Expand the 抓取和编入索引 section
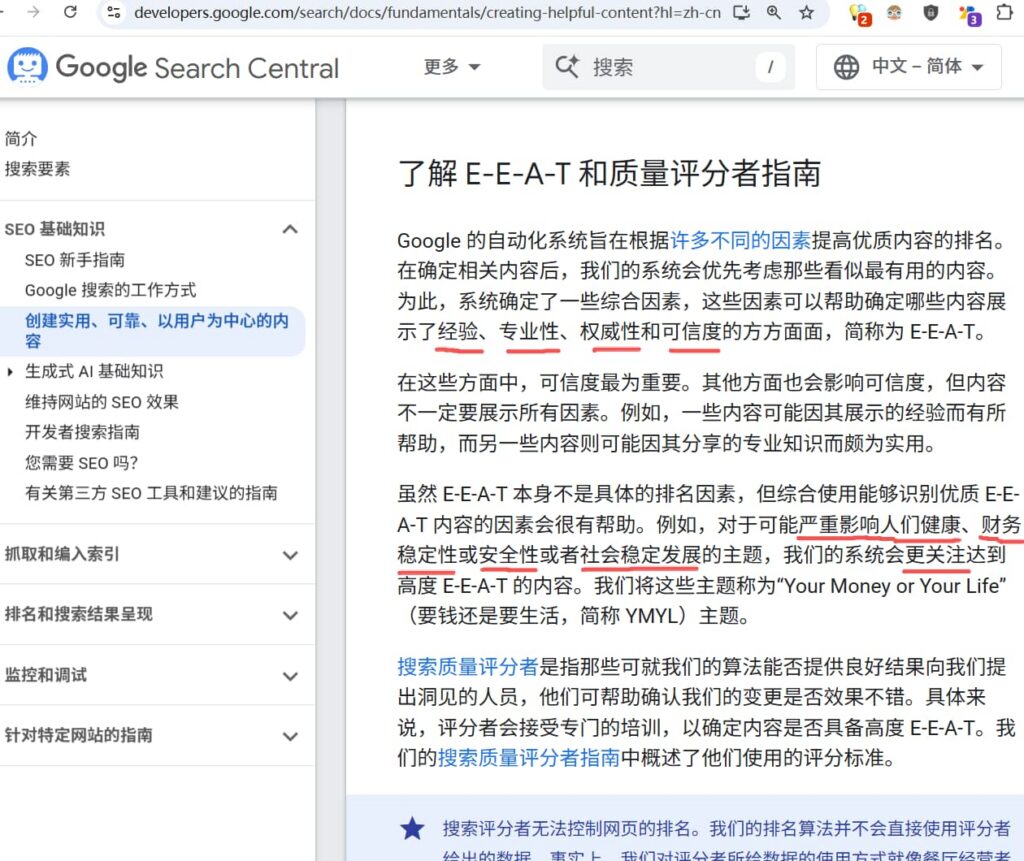The height and width of the screenshot is (861, 1024). (291, 555)
